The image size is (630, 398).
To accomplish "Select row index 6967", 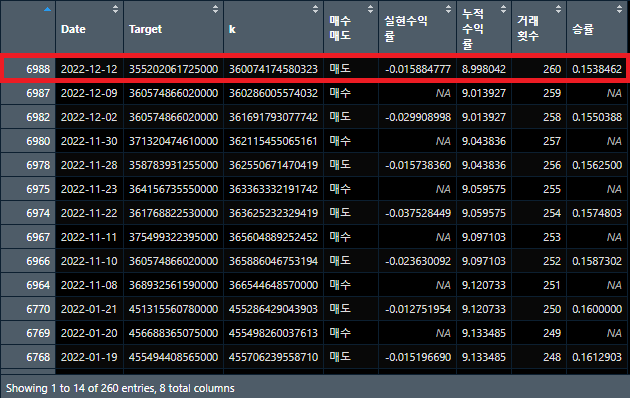I will 38,237.
